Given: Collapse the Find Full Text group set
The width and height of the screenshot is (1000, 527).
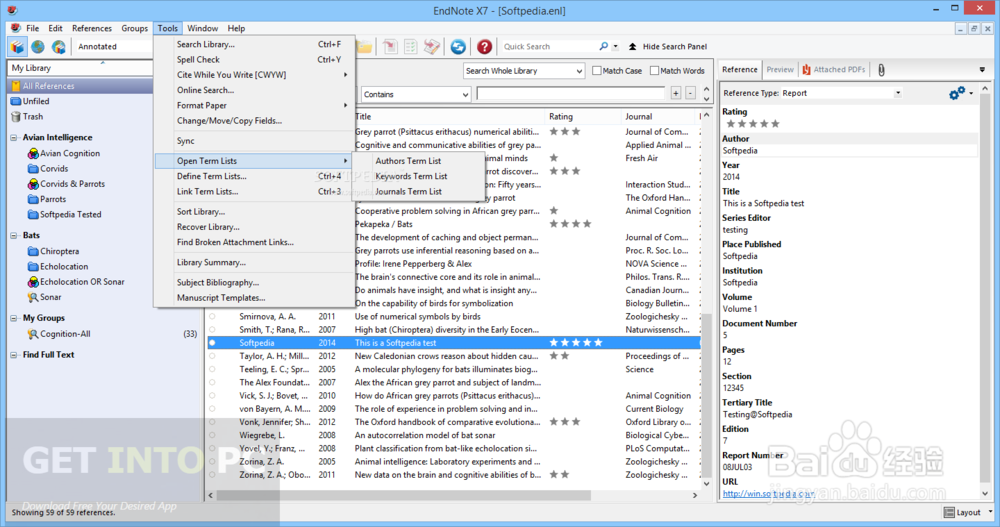Looking at the screenshot, I should (14, 355).
